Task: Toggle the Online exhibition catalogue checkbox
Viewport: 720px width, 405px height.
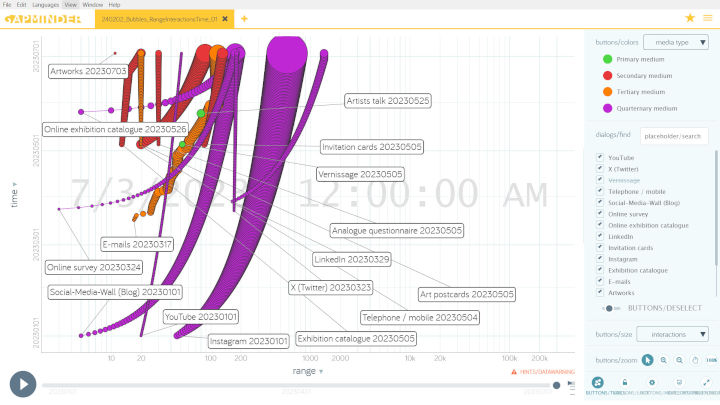Action: pos(600,225)
